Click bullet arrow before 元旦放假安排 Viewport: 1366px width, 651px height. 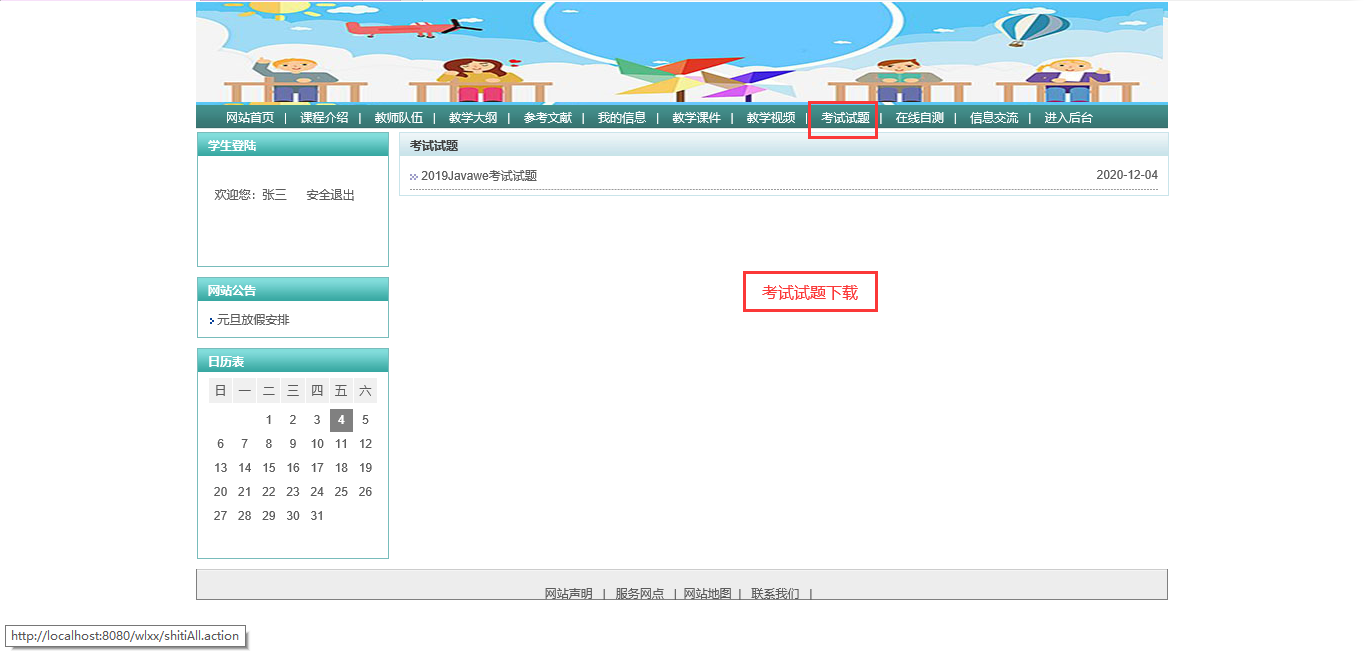point(212,321)
